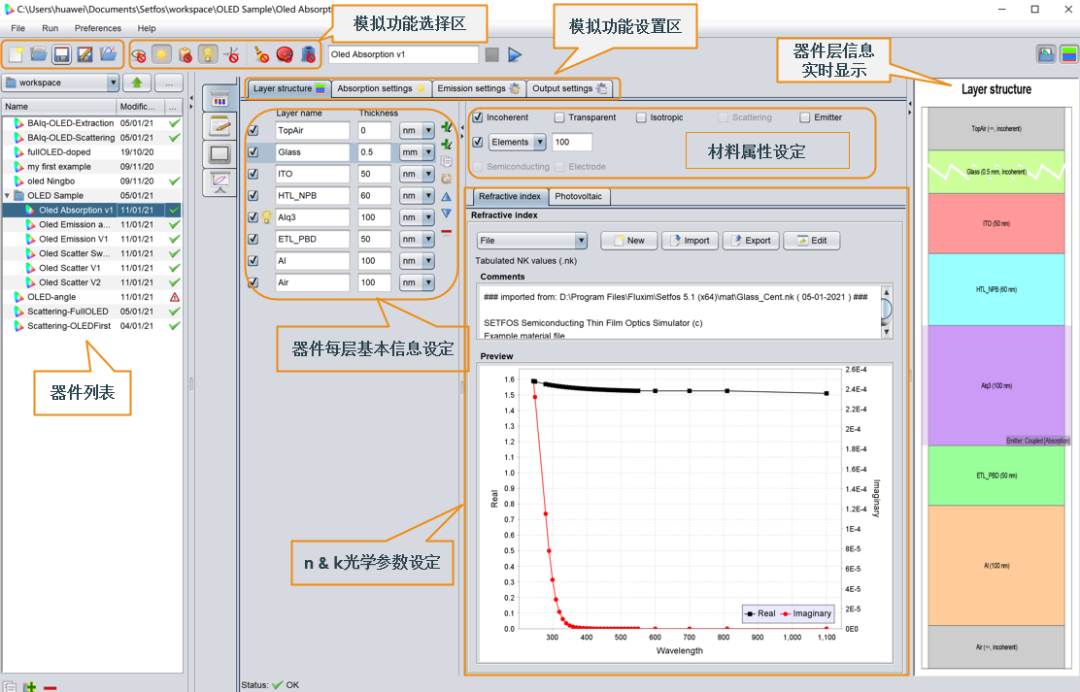
Task: Toggle the blue cylinder mode icon
Action: tap(308, 54)
